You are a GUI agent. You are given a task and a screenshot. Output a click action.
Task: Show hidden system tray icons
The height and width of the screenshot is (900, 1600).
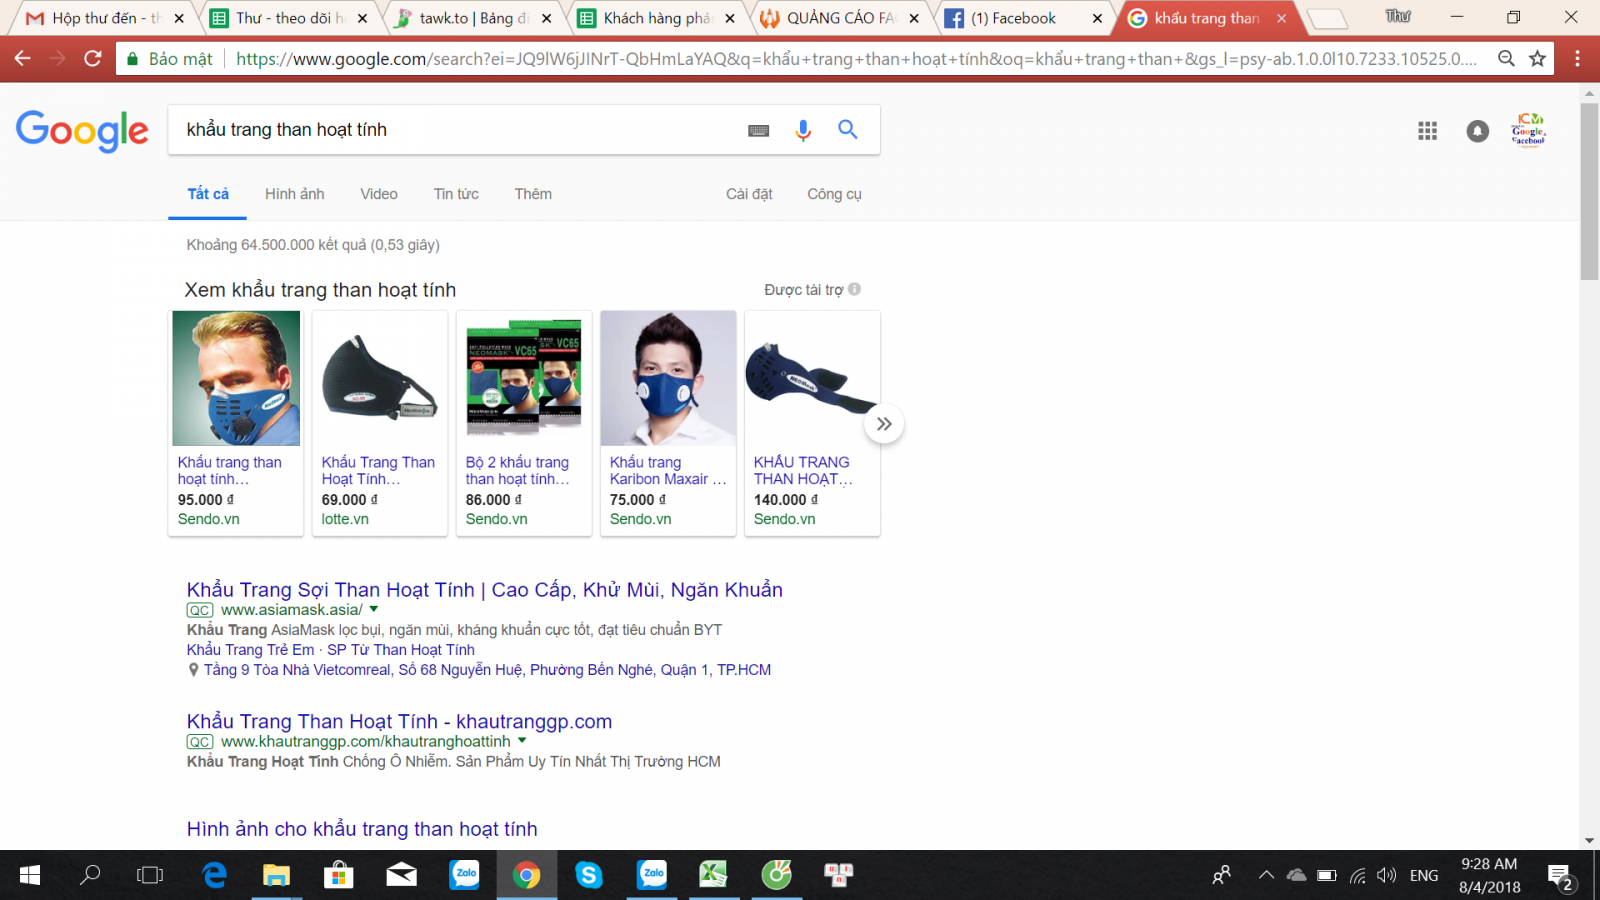(x=1266, y=875)
